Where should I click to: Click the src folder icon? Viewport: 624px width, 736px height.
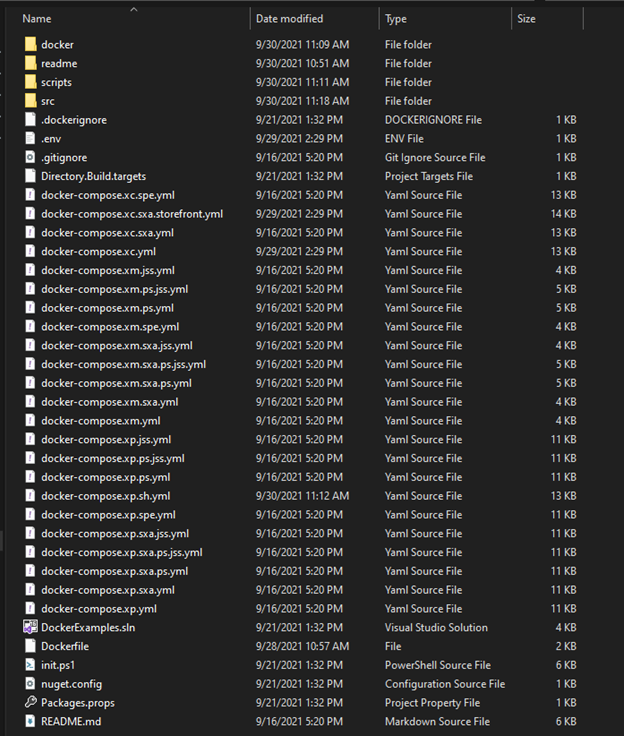[31, 101]
